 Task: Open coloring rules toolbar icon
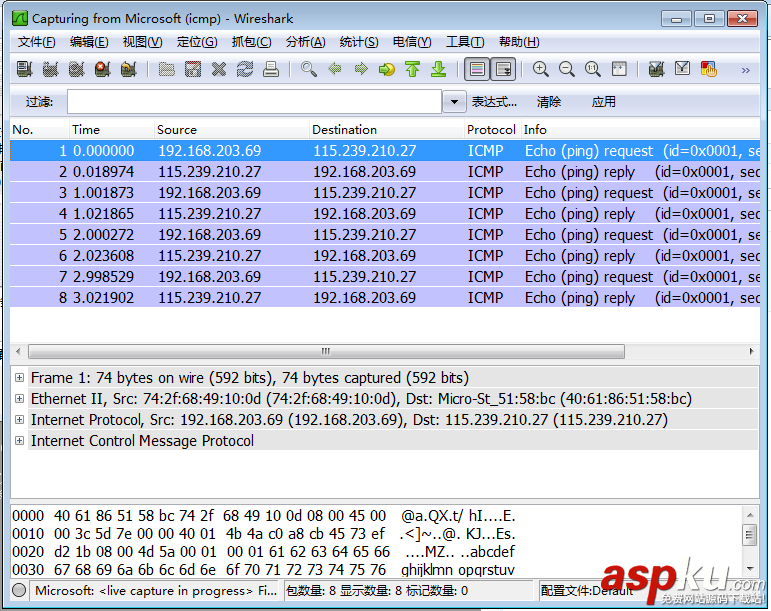point(709,69)
